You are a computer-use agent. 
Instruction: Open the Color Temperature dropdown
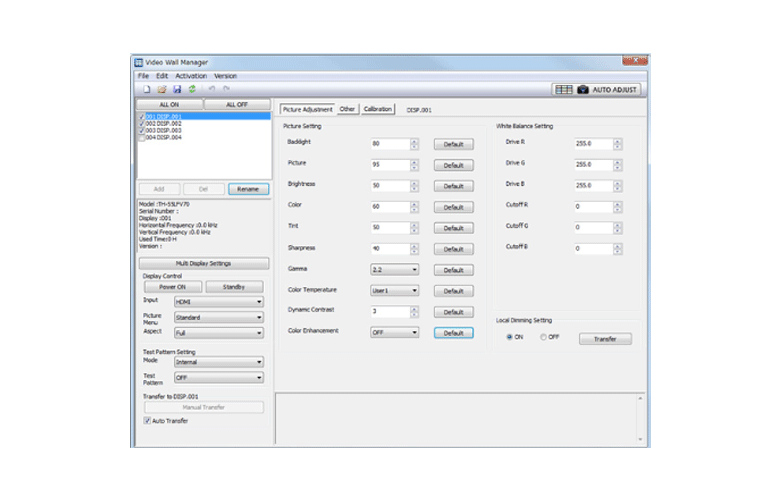[394, 290]
